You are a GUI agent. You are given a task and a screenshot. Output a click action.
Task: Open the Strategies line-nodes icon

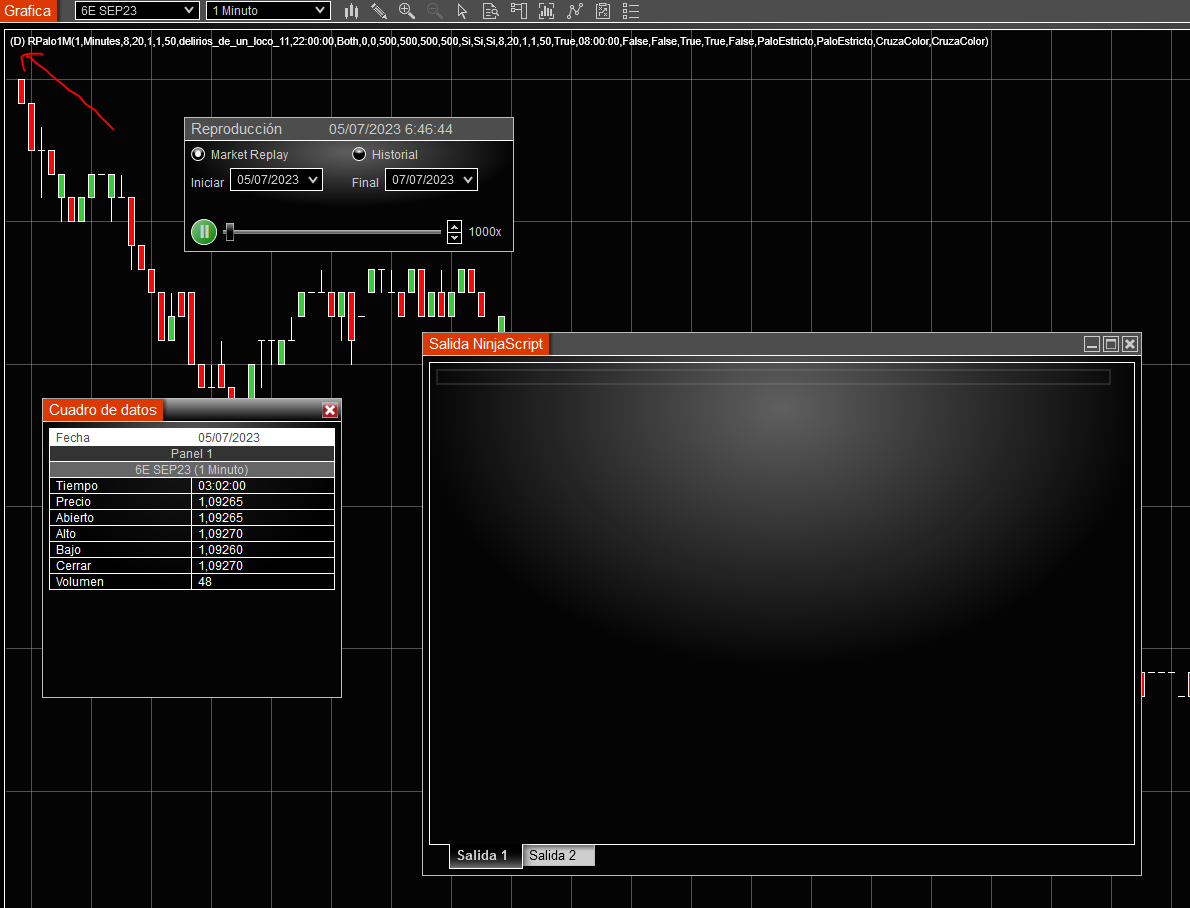pyautogui.click(x=575, y=11)
